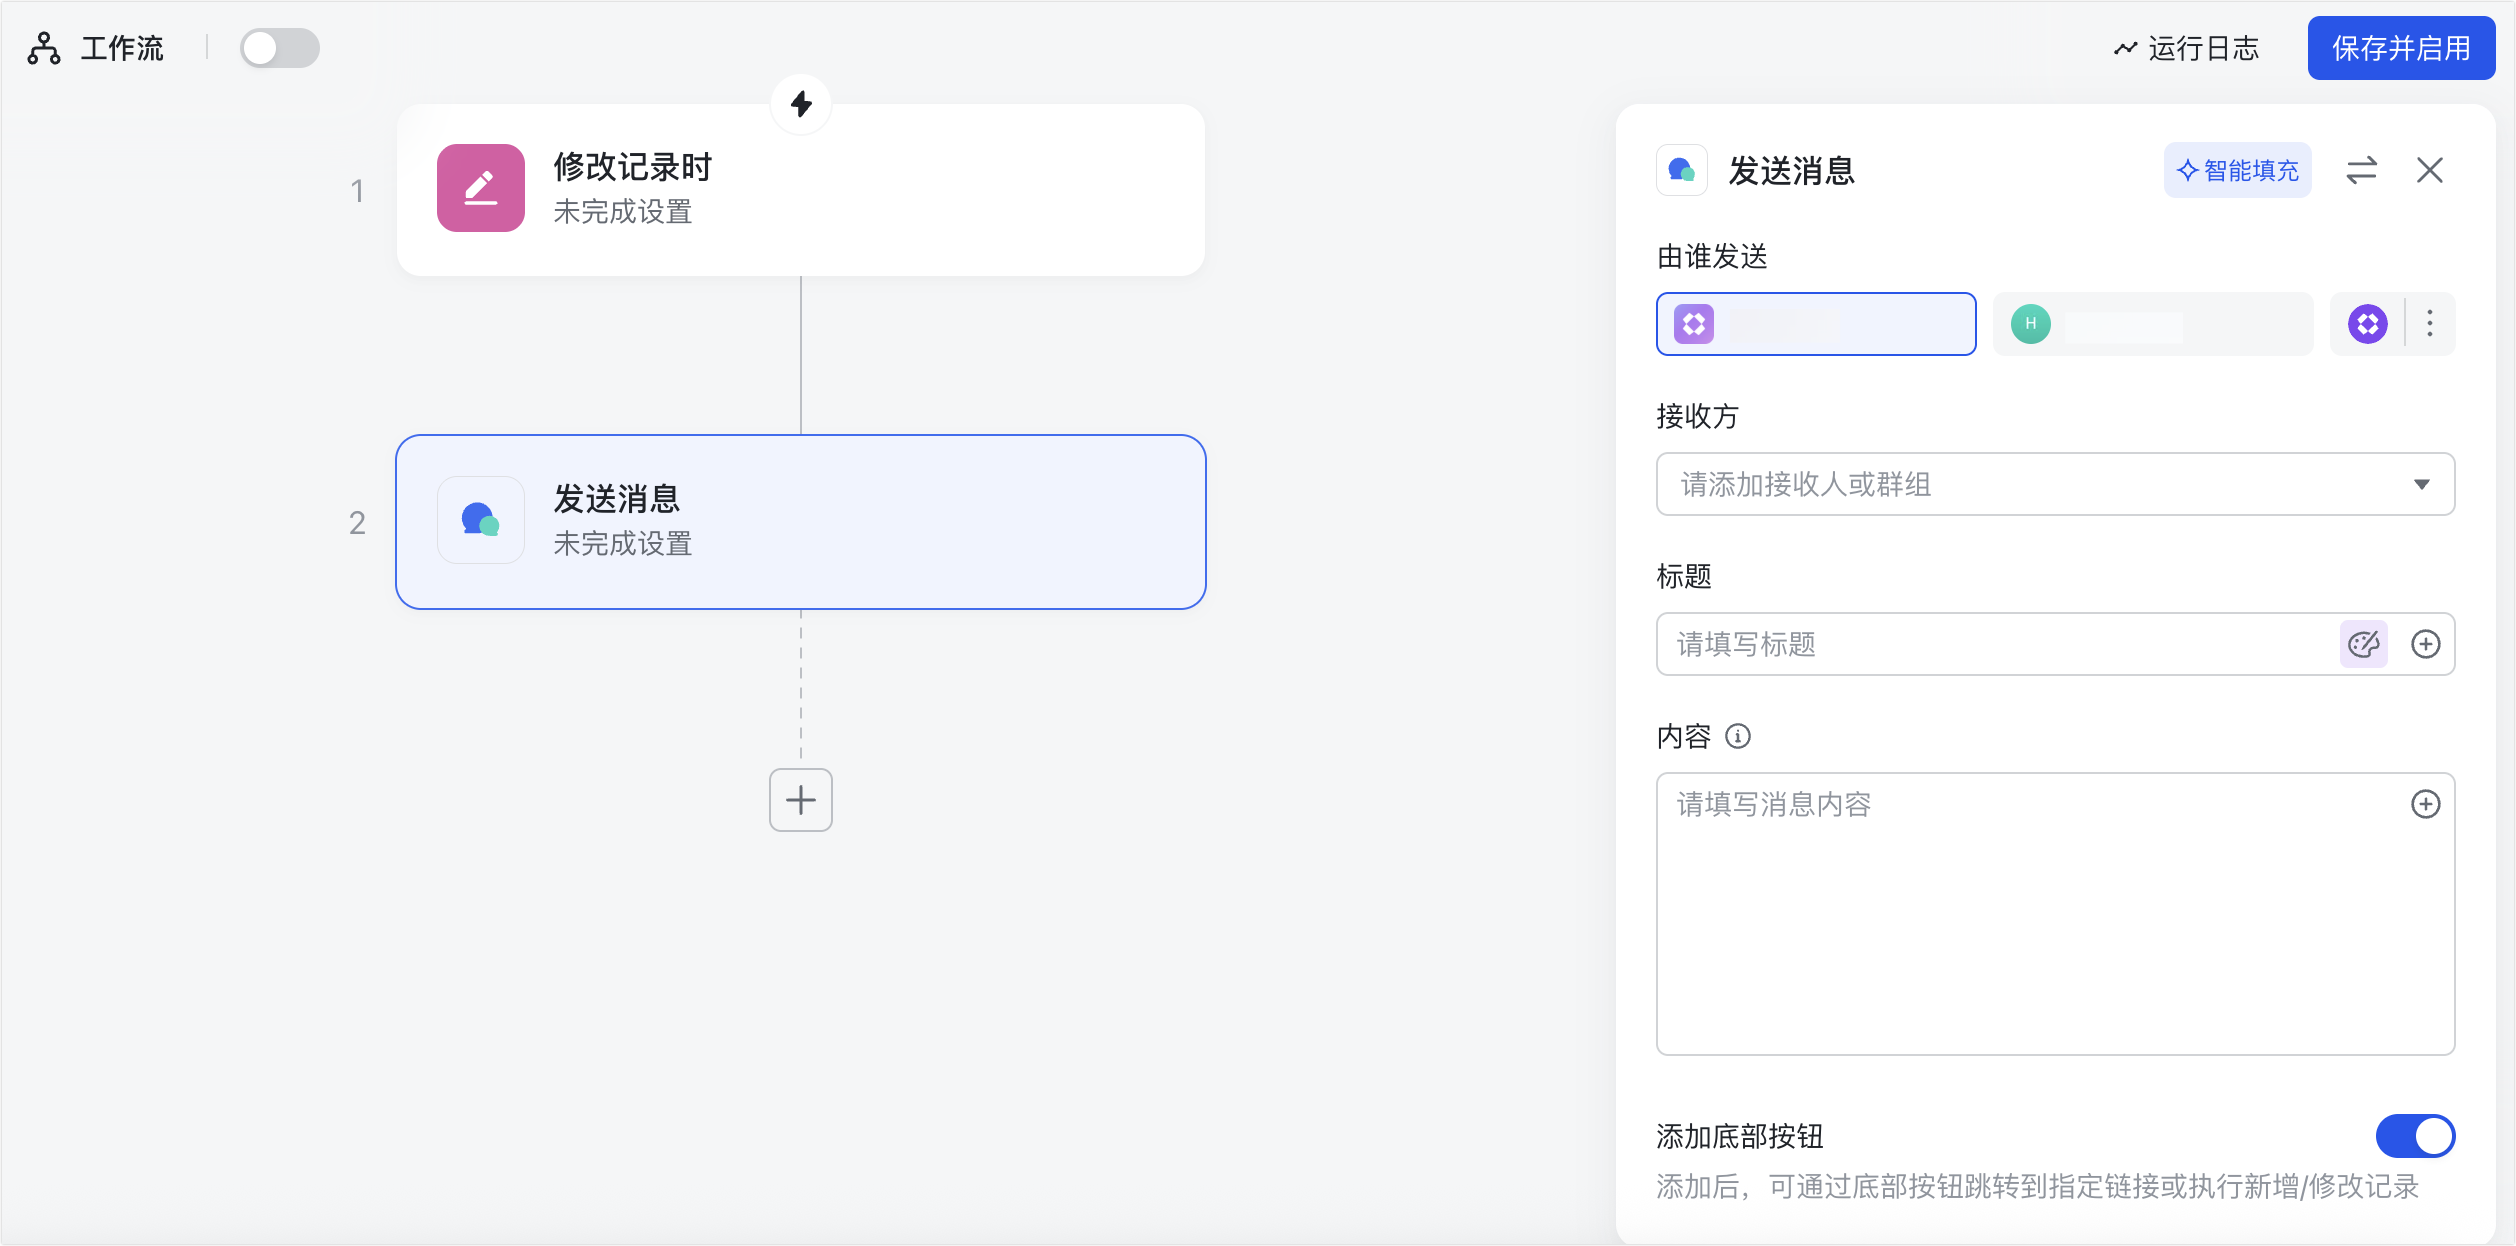The image size is (2516, 1246).
Task: Select the purple bot sender option
Action: coord(1816,324)
